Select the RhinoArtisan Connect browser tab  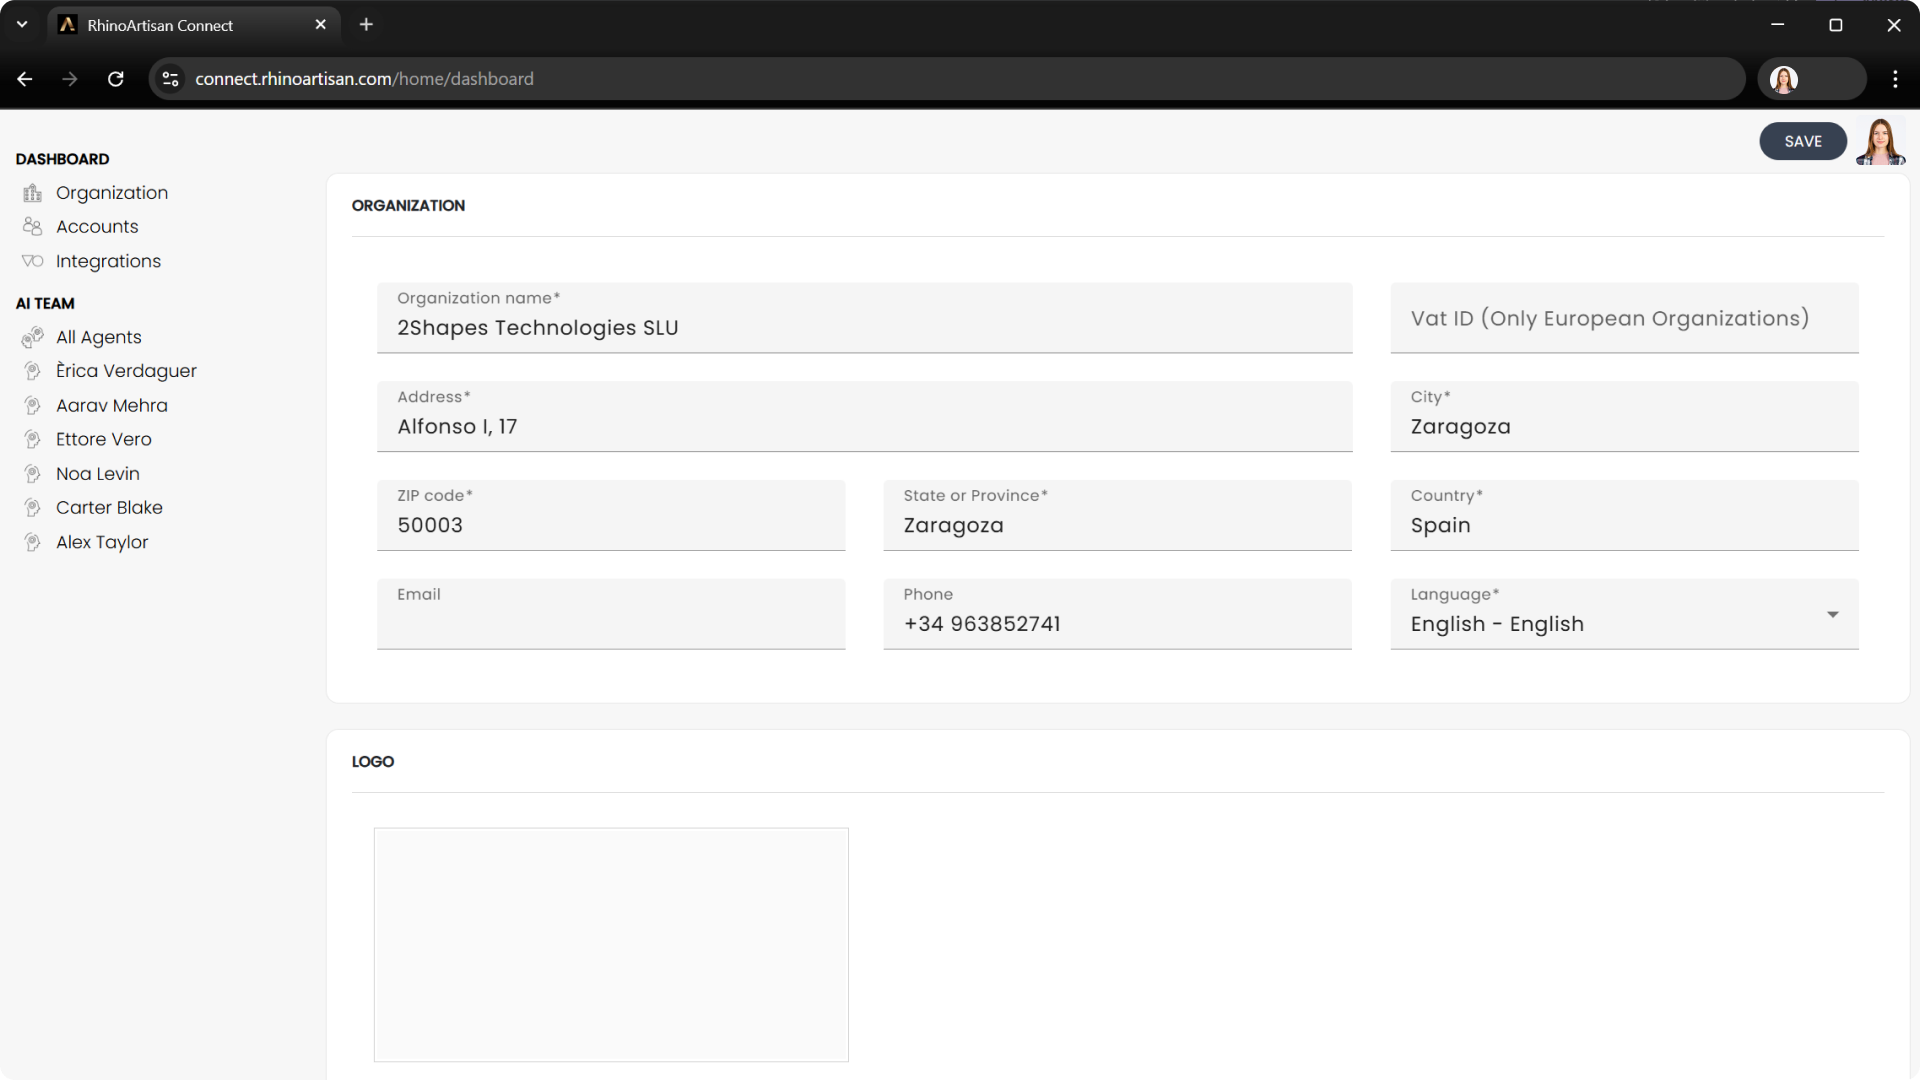(194, 25)
